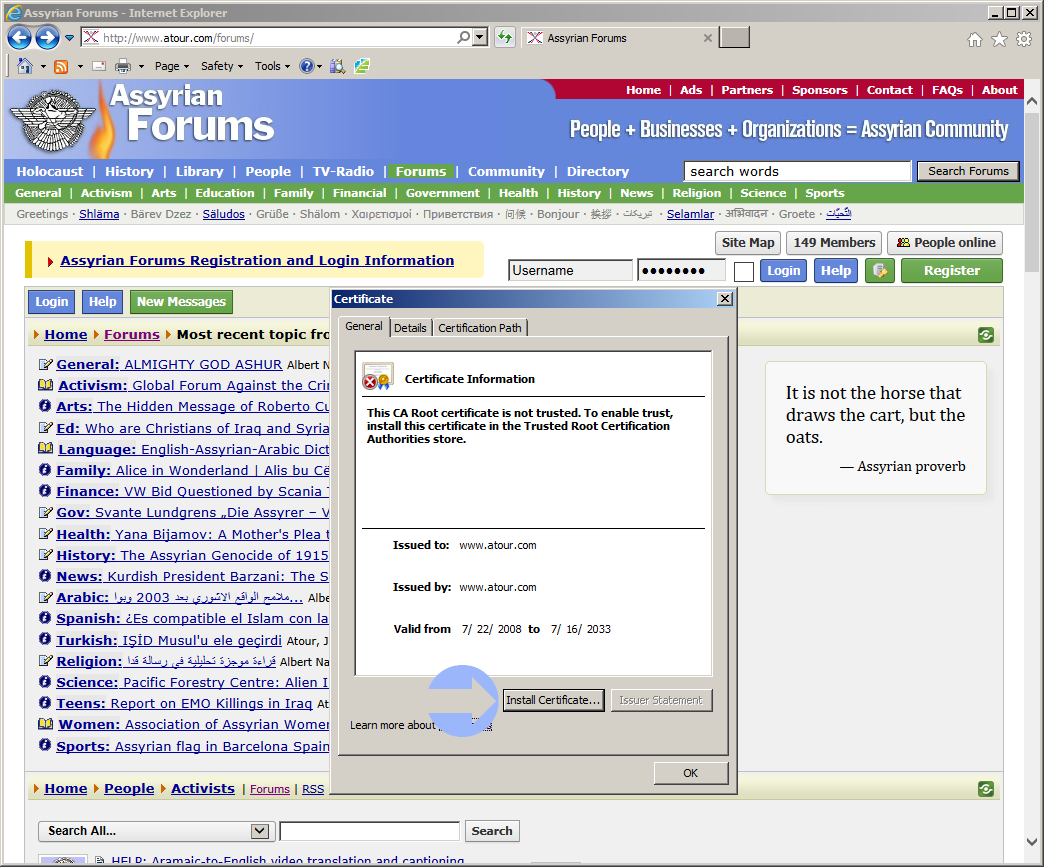The width and height of the screenshot is (1044, 867).
Task: Open a new blank tab
Action: click(x=734, y=37)
